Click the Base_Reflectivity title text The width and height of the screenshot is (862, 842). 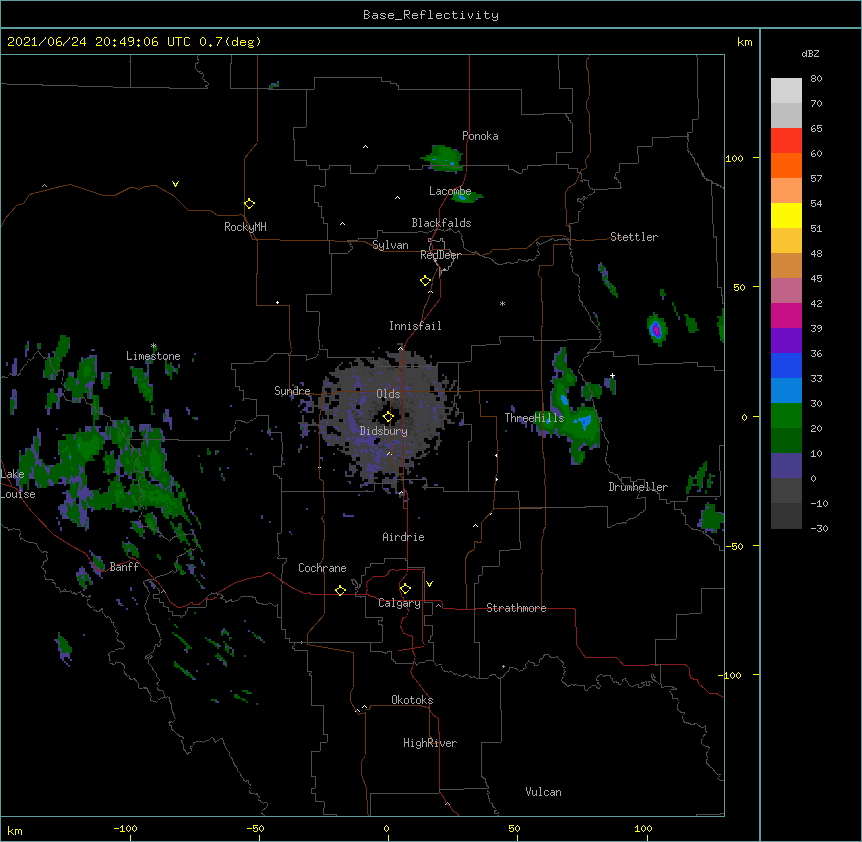431,15
